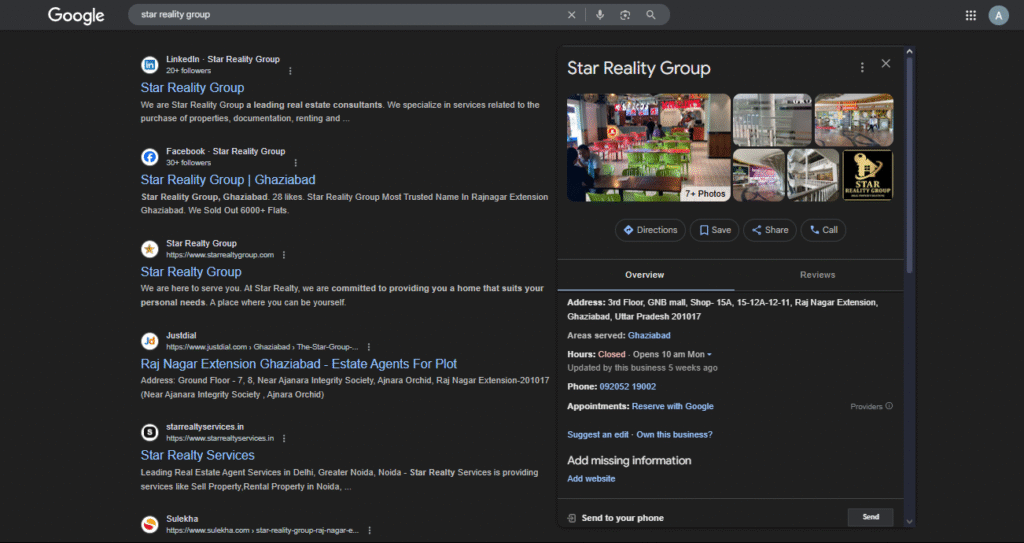Click the magnifier search icon

[651, 15]
